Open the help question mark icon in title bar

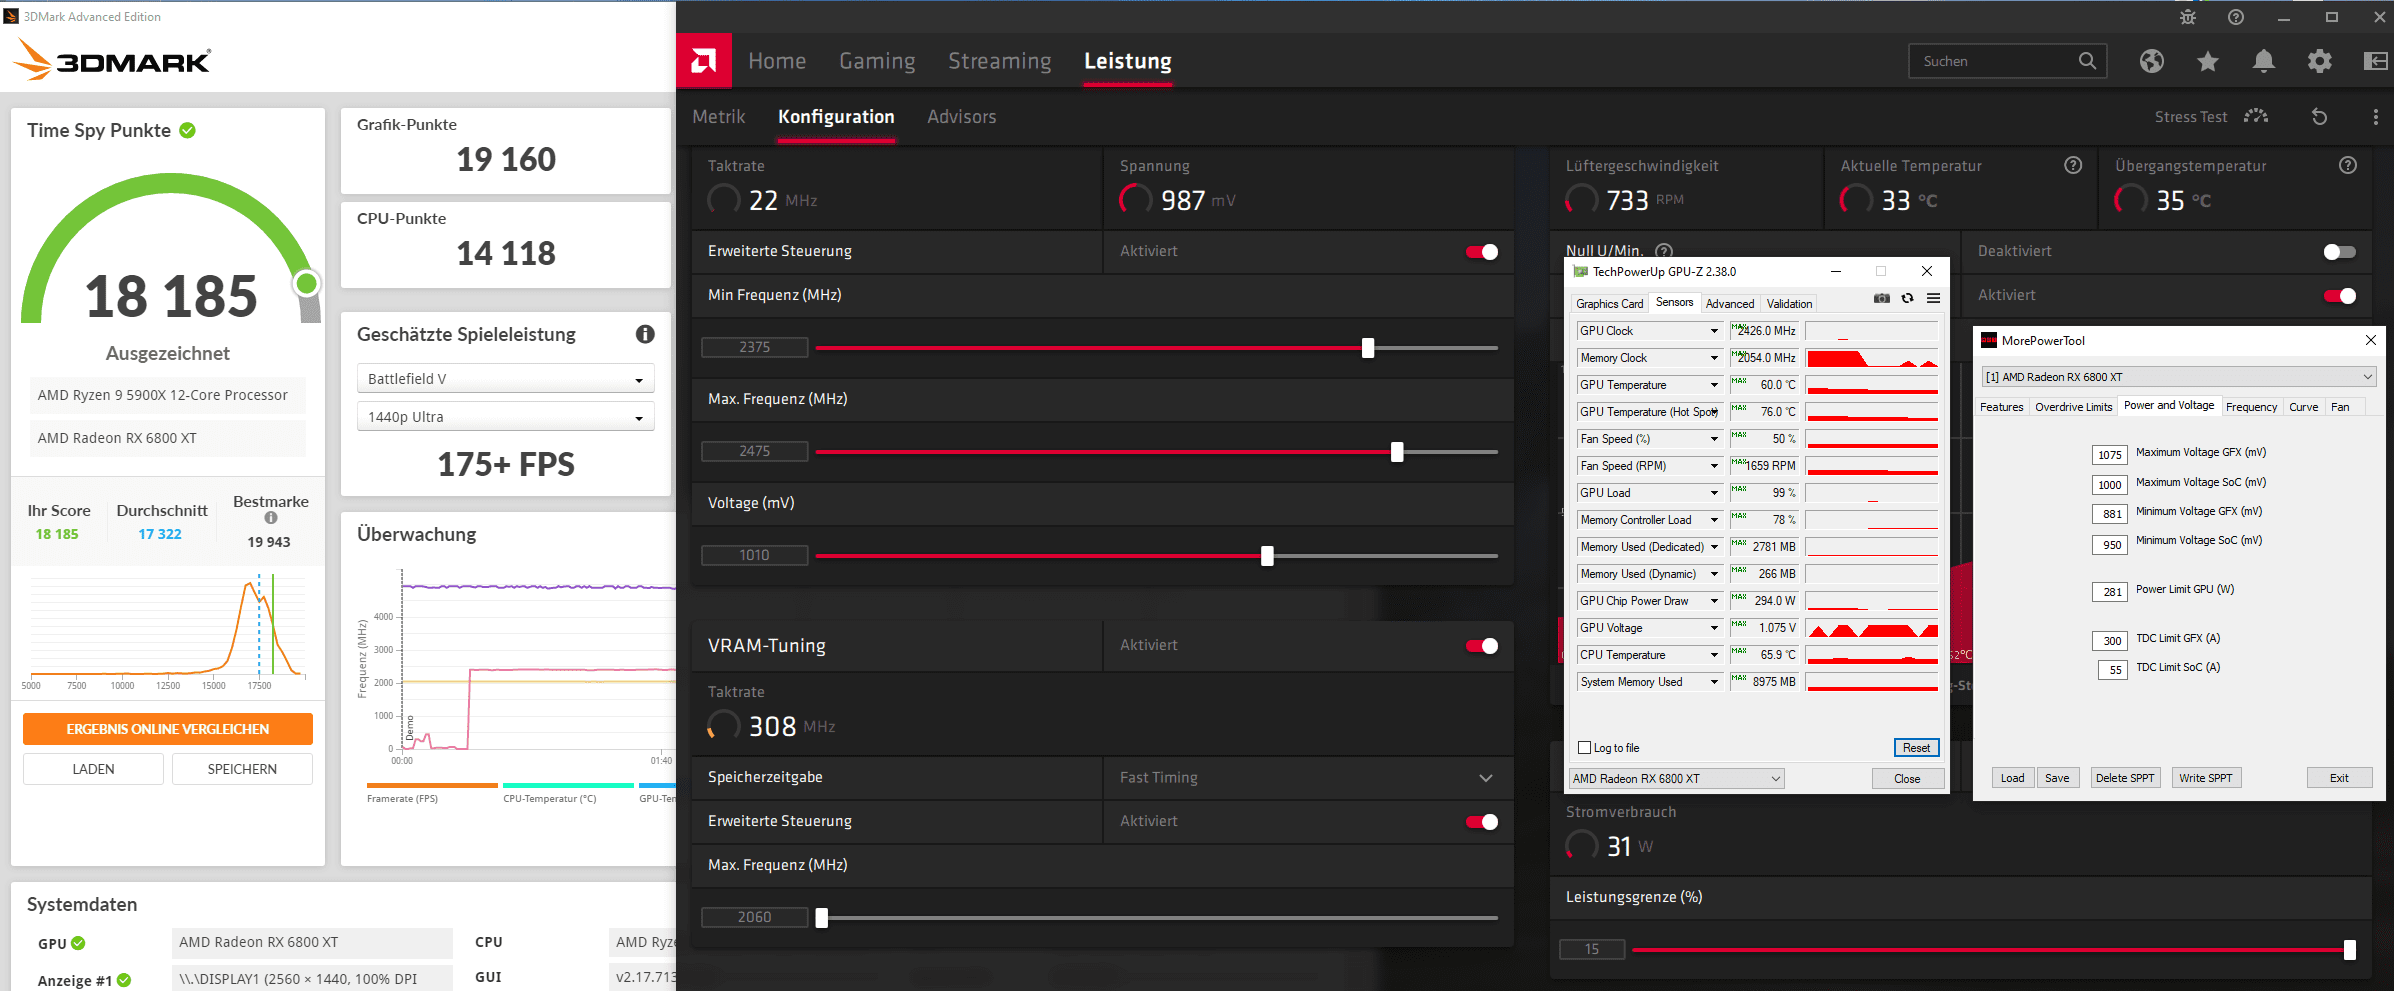coord(2236,17)
